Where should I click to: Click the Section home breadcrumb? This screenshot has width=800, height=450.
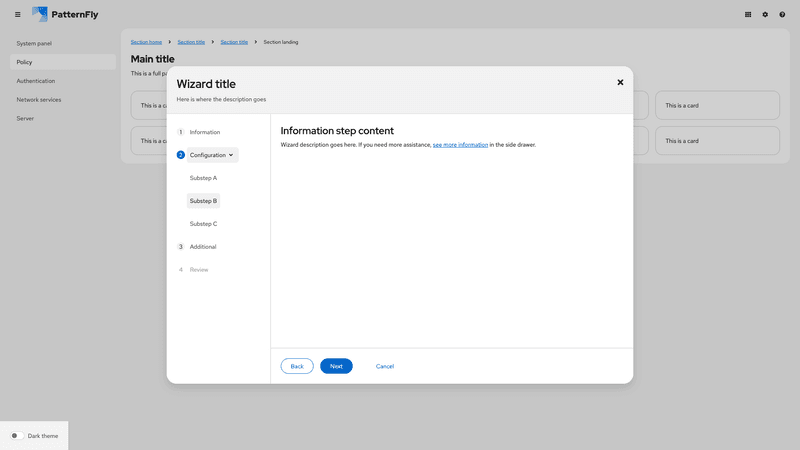pos(146,42)
